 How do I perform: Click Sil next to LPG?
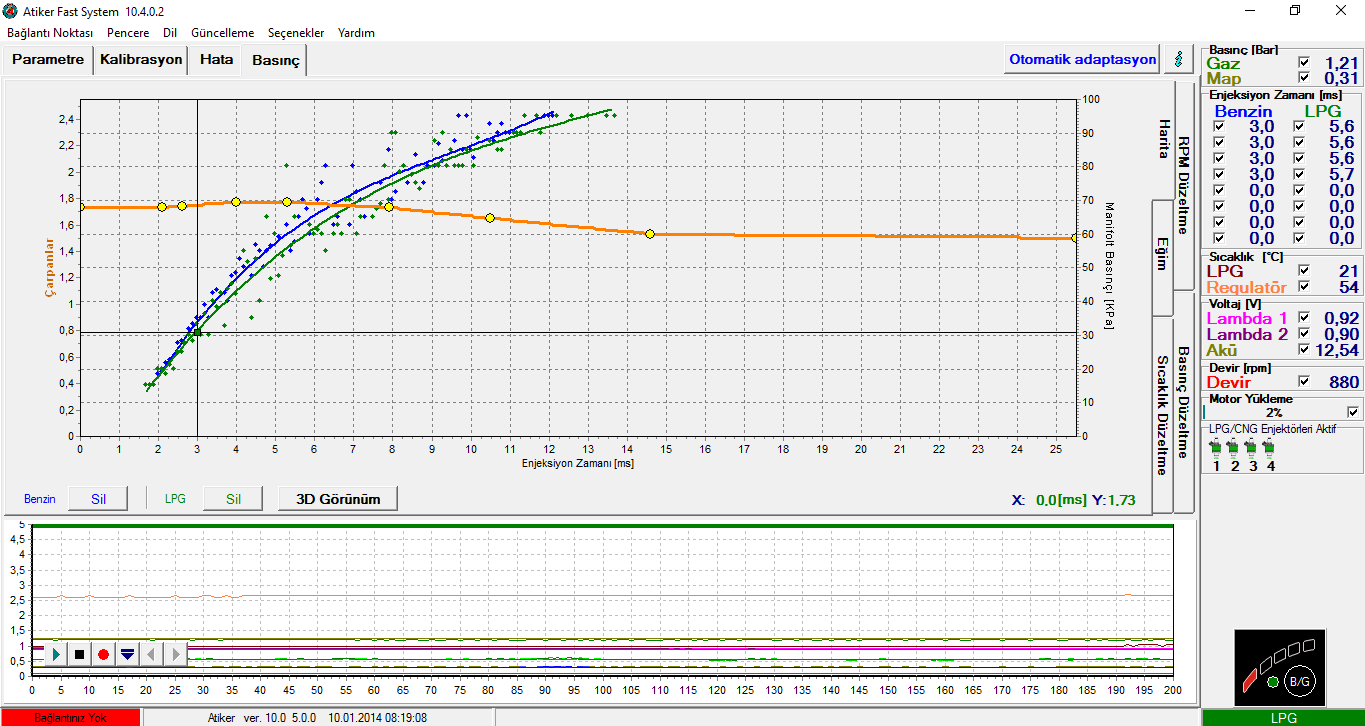pos(233,498)
